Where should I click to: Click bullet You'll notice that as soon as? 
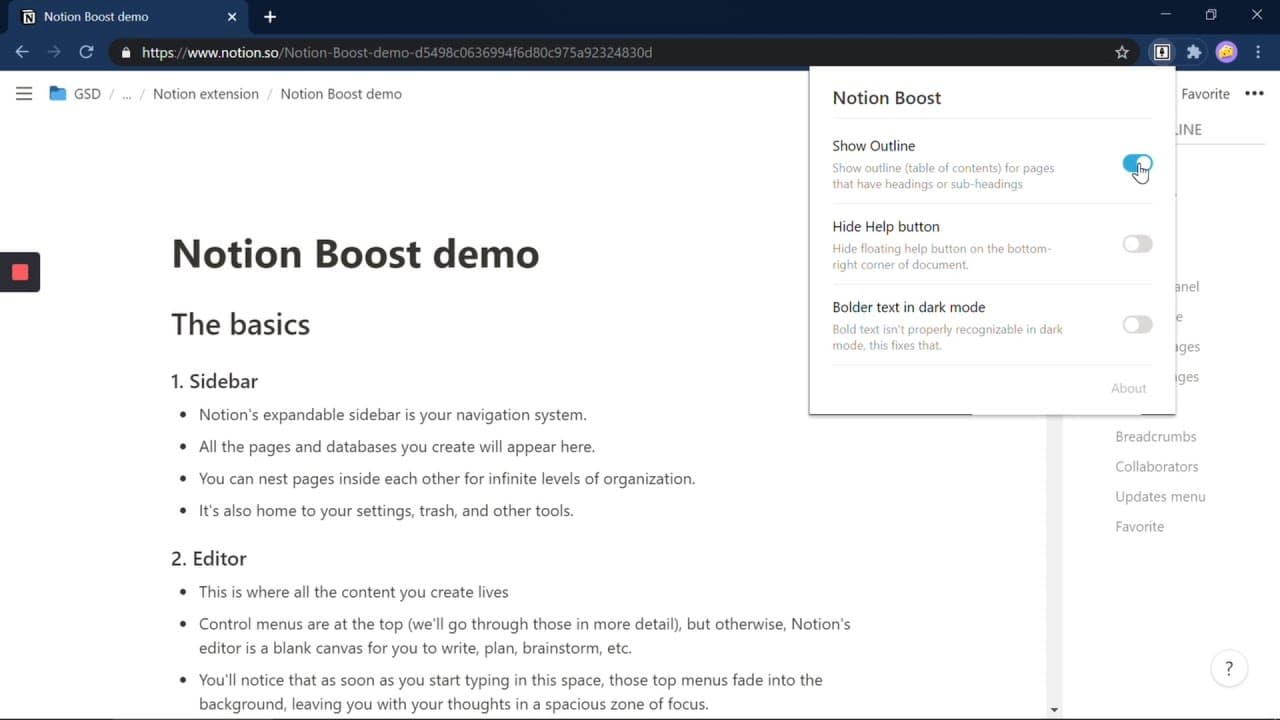[x=511, y=692]
